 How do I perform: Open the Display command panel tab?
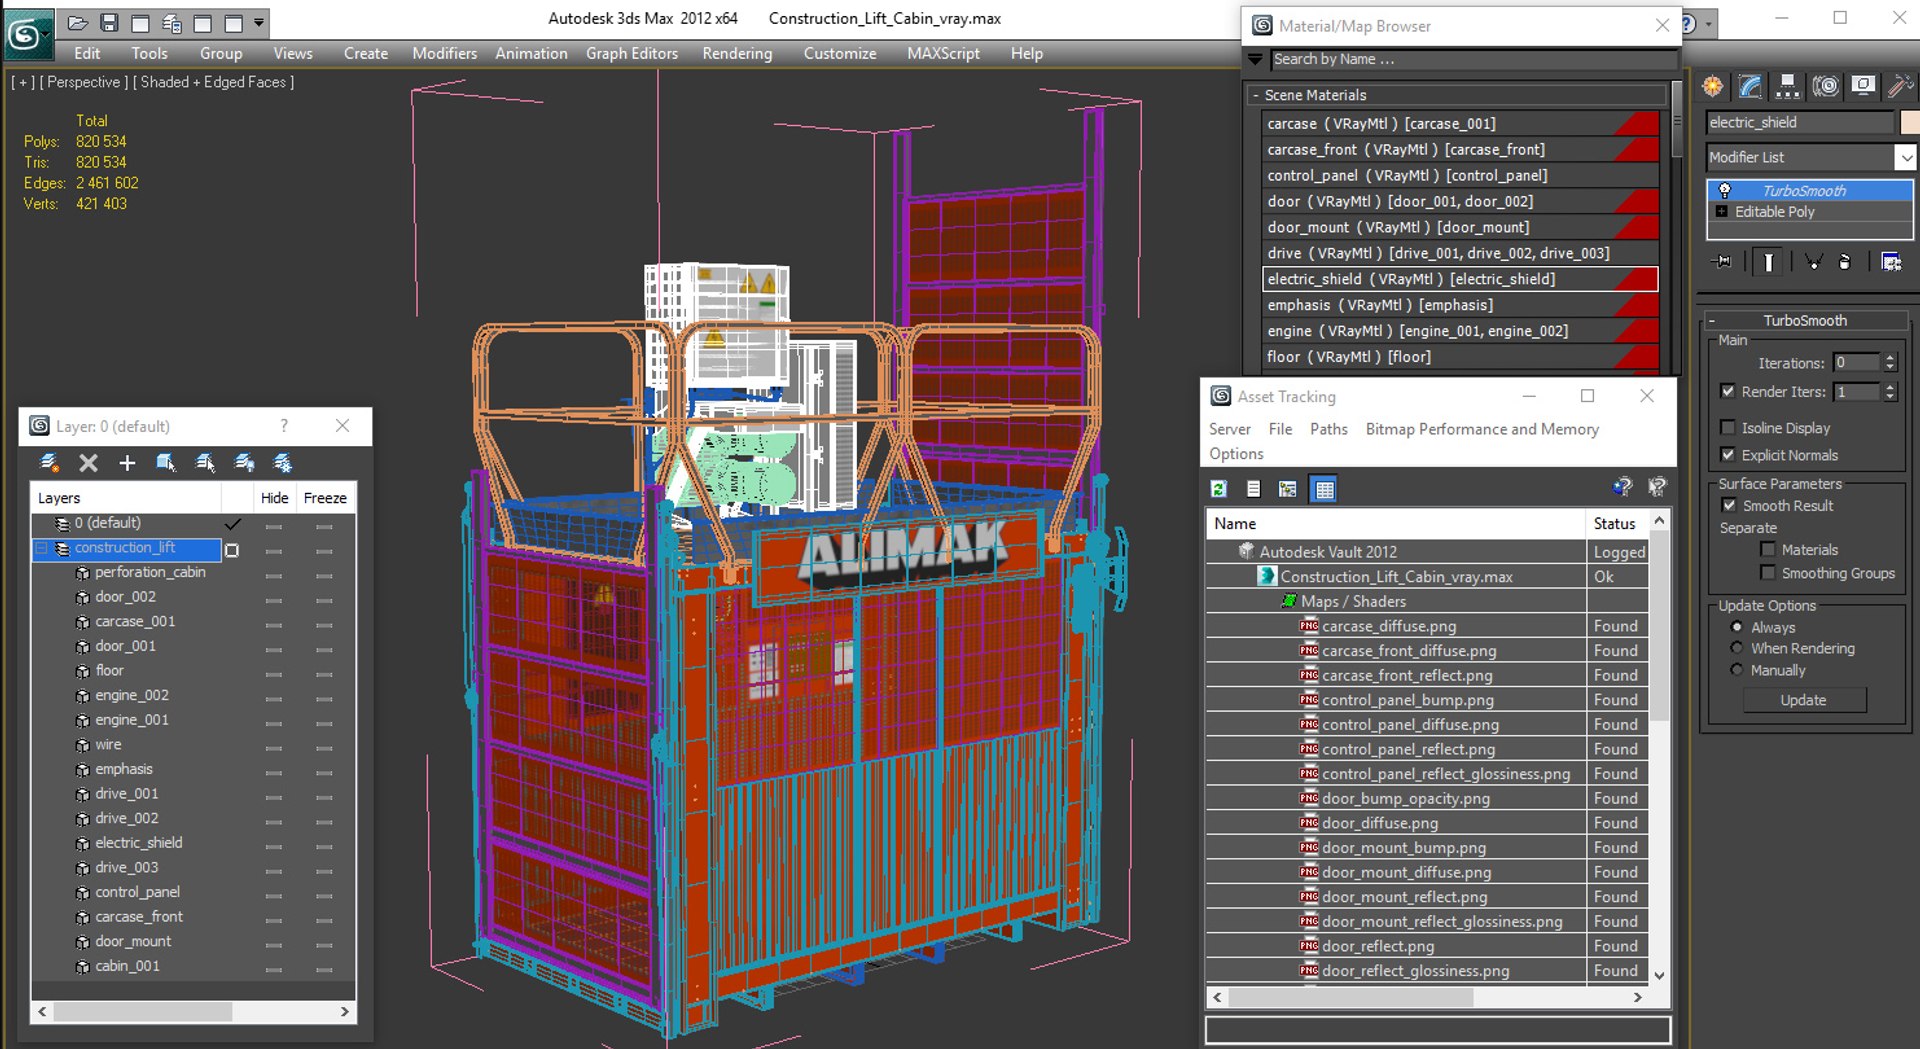[1862, 87]
